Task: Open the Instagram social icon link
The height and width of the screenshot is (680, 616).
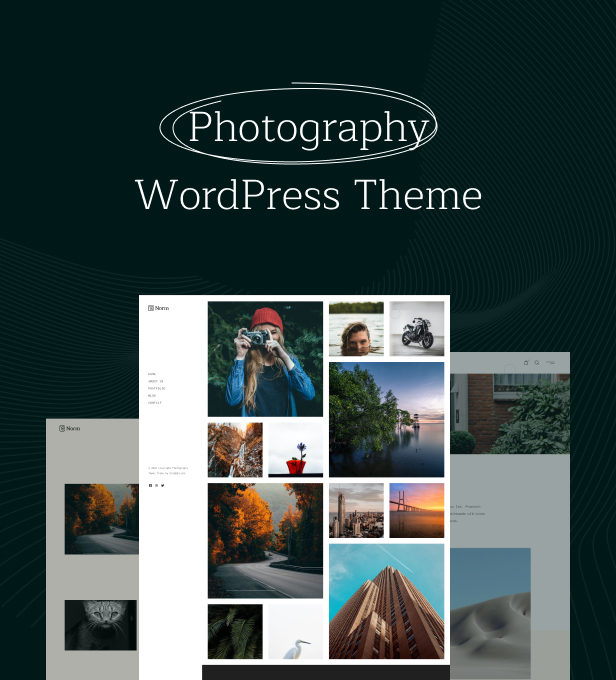Action: (x=156, y=485)
